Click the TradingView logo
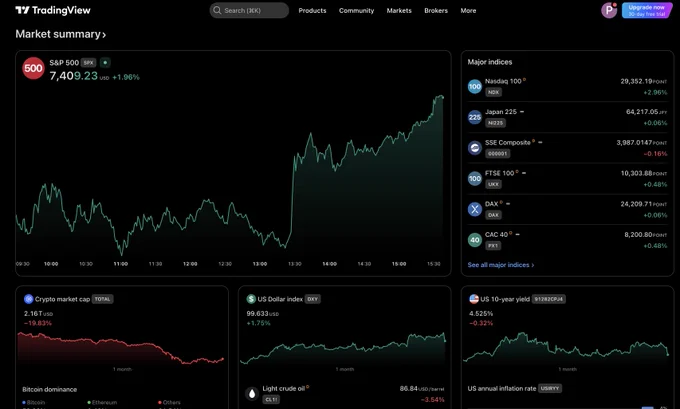The height and width of the screenshot is (409, 680). click(x=53, y=10)
